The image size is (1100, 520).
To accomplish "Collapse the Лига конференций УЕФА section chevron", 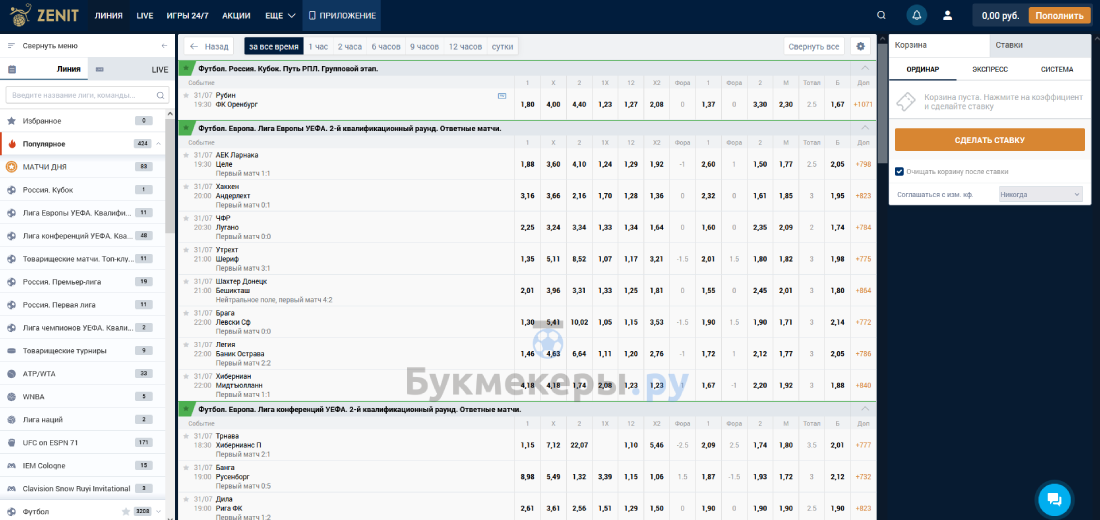I will [x=865, y=408].
